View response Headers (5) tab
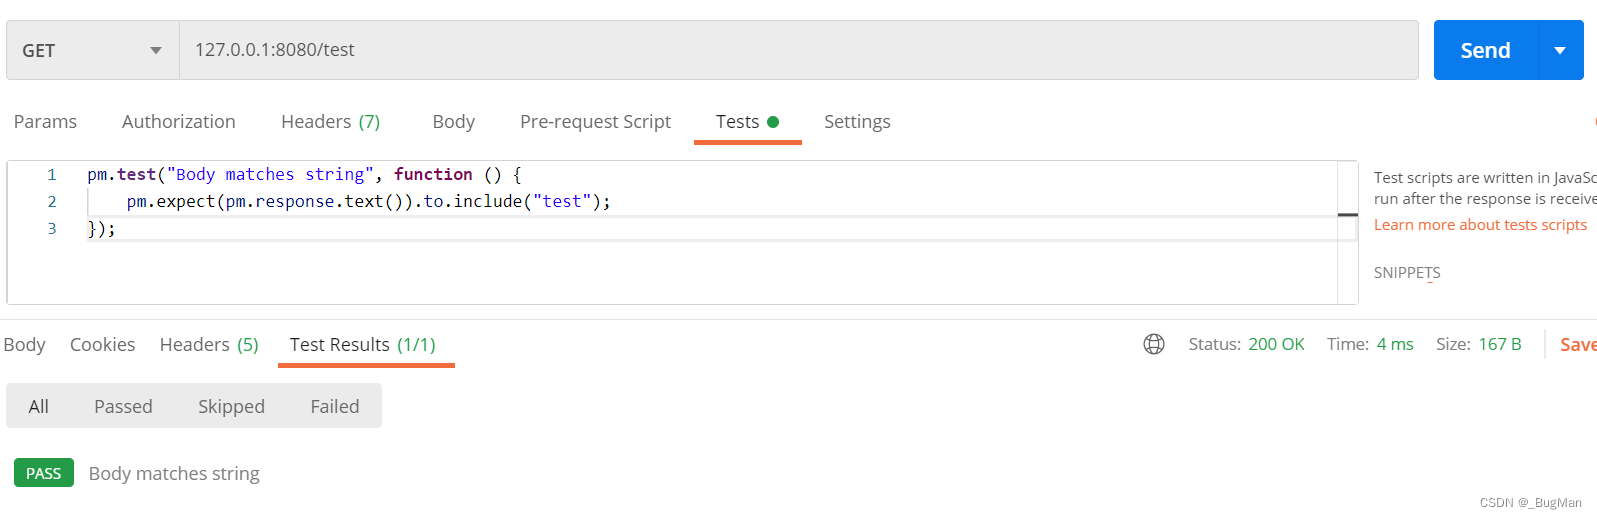 pyautogui.click(x=209, y=345)
